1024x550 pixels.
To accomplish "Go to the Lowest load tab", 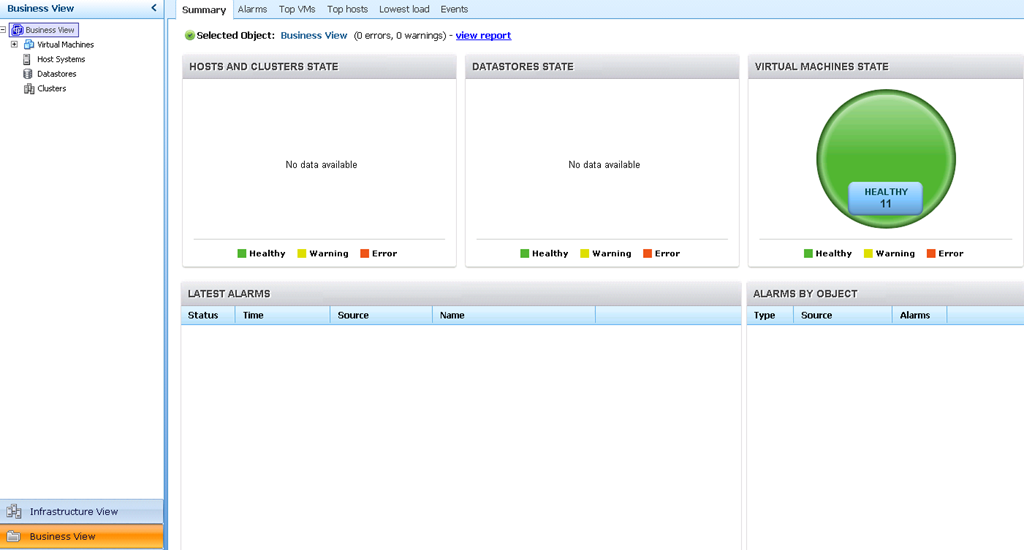I will (404, 9).
